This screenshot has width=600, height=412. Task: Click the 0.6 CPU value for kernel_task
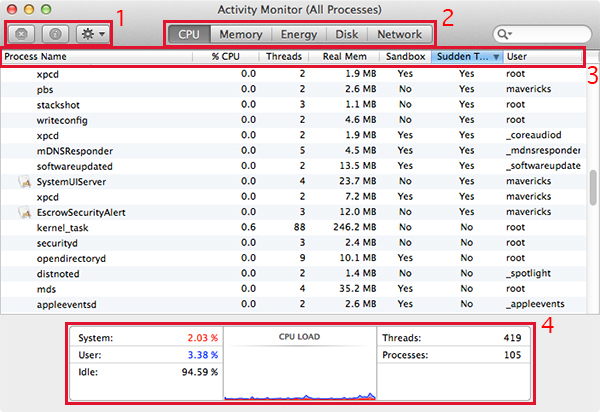click(248, 227)
